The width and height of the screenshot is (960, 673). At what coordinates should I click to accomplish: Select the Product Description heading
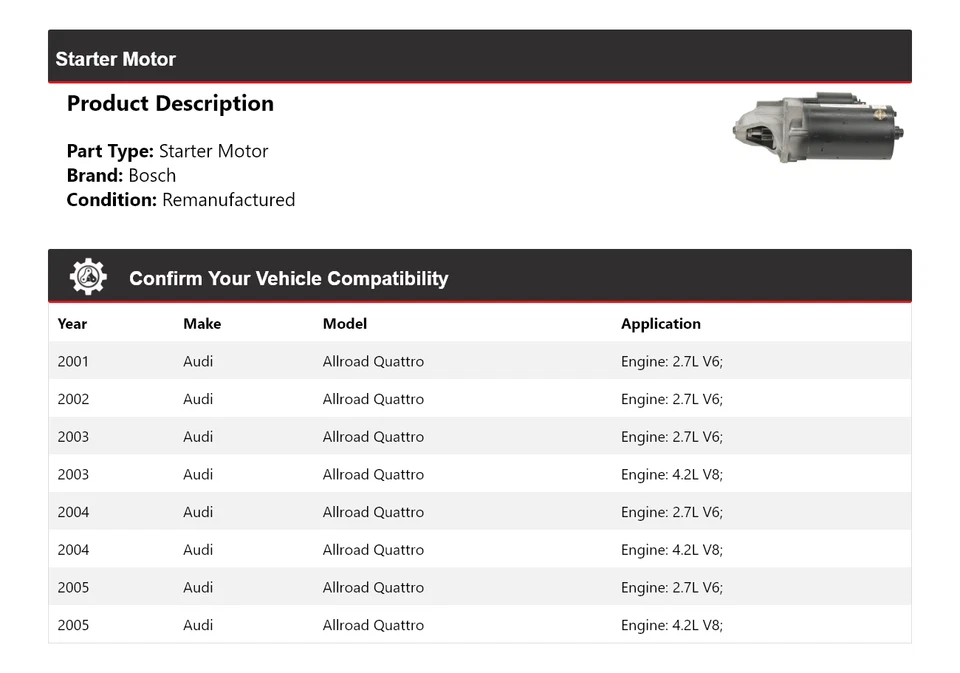coord(170,104)
